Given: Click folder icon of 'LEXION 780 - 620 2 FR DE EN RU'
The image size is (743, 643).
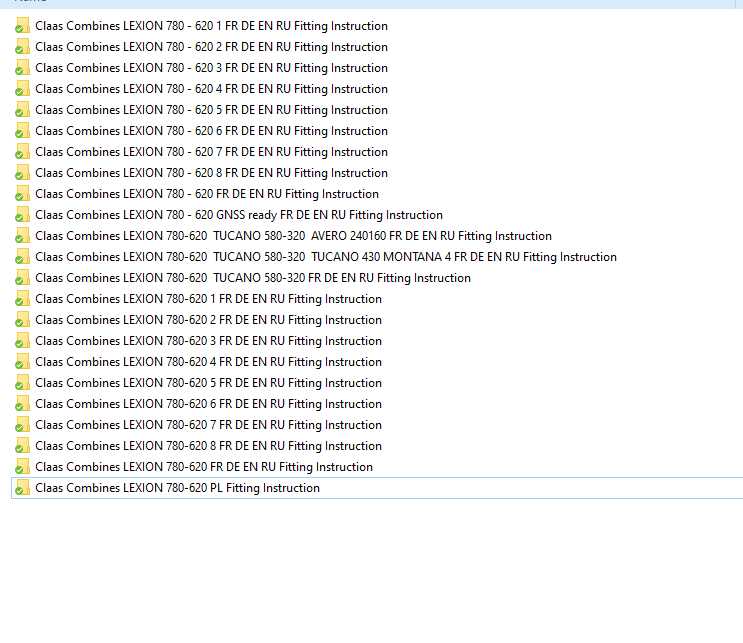Looking at the screenshot, I should pyautogui.click(x=22, y=46).
